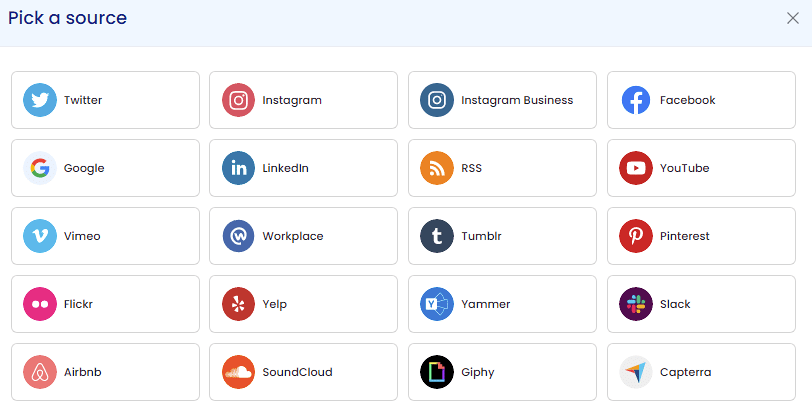Select the LinkedIn icon
This screenshot has height=412, width=812.
click(x=238, y=168)
